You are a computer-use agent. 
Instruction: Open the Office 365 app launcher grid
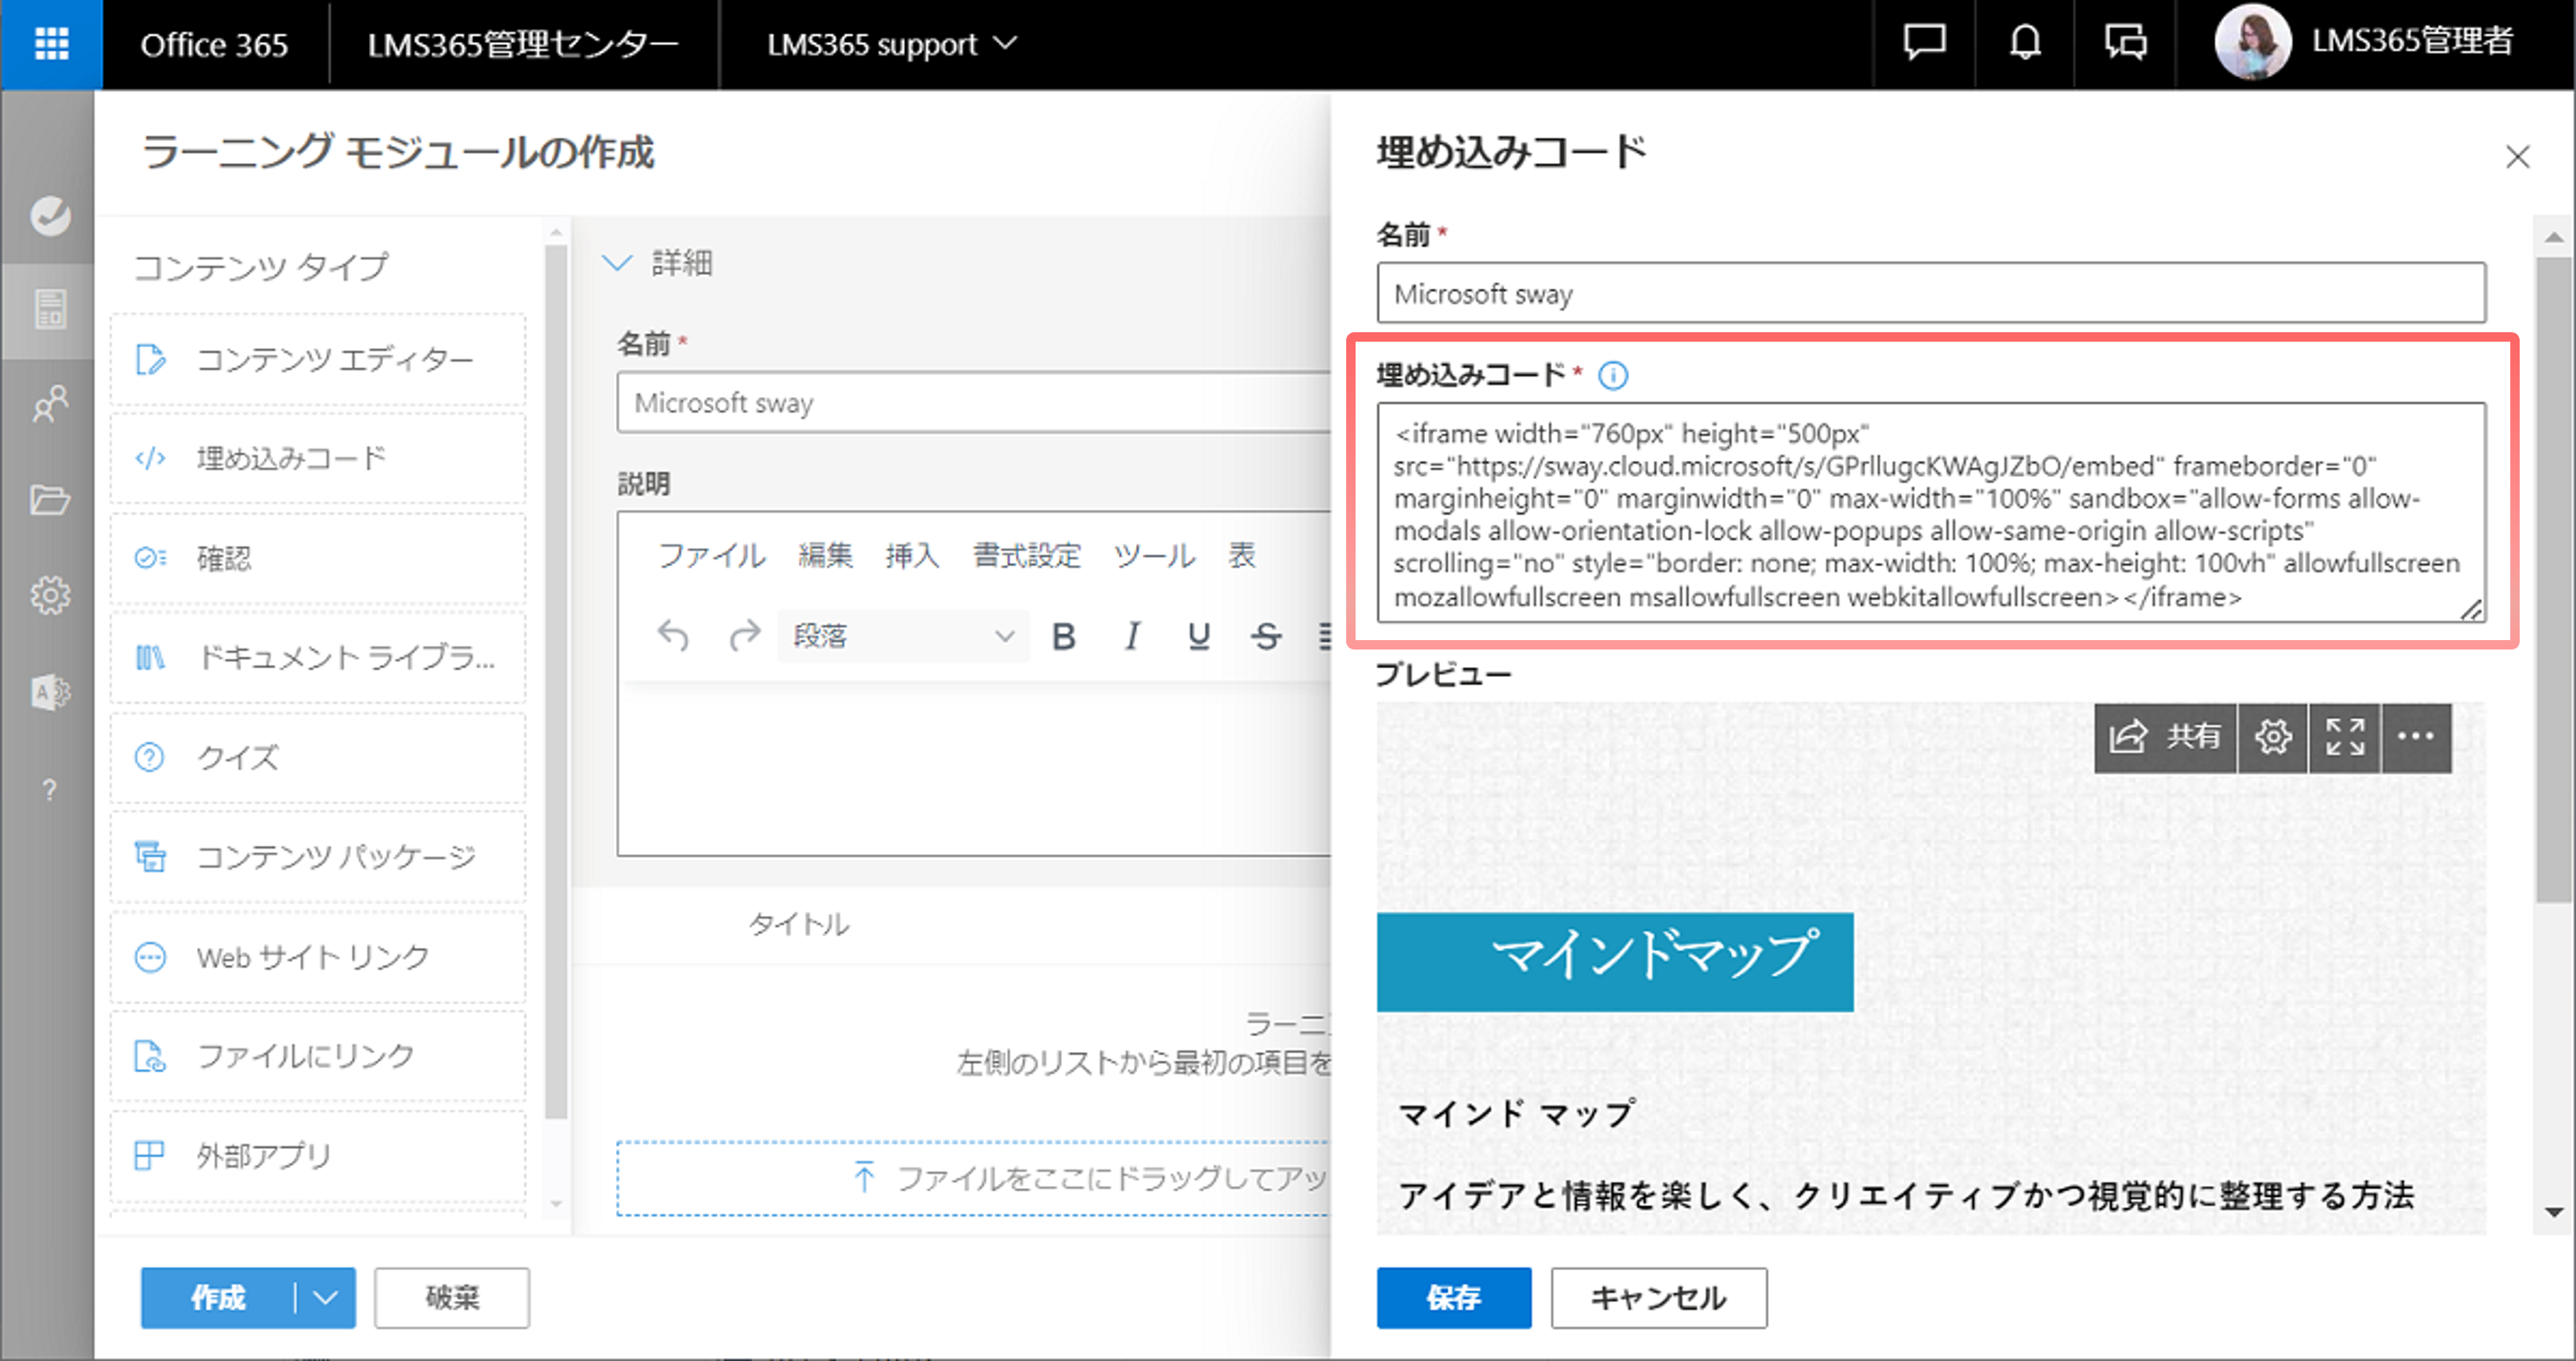(x=51, y=44)
